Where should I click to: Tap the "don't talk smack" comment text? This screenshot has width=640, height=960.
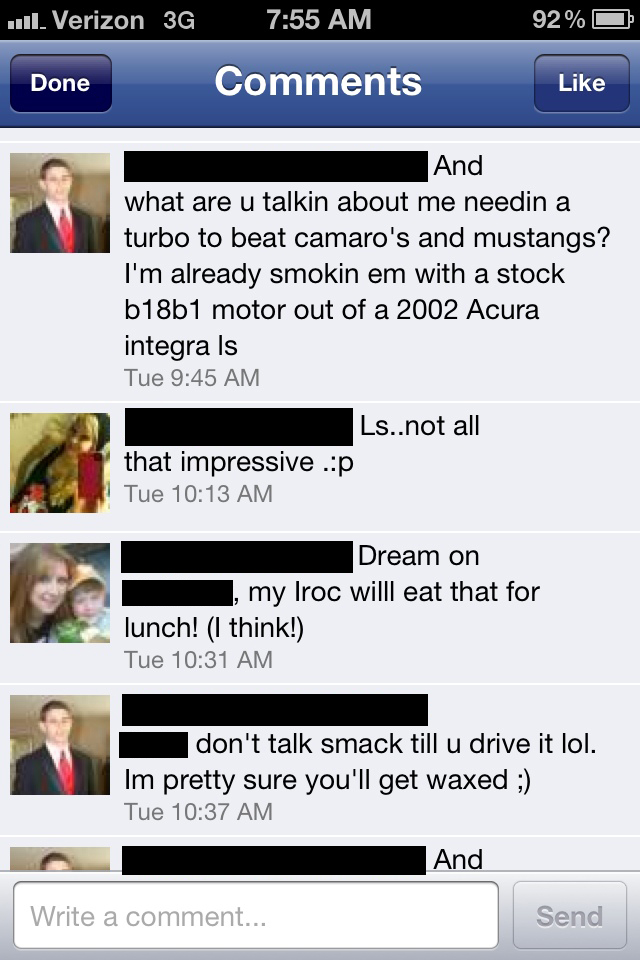(x=357, y=762)
